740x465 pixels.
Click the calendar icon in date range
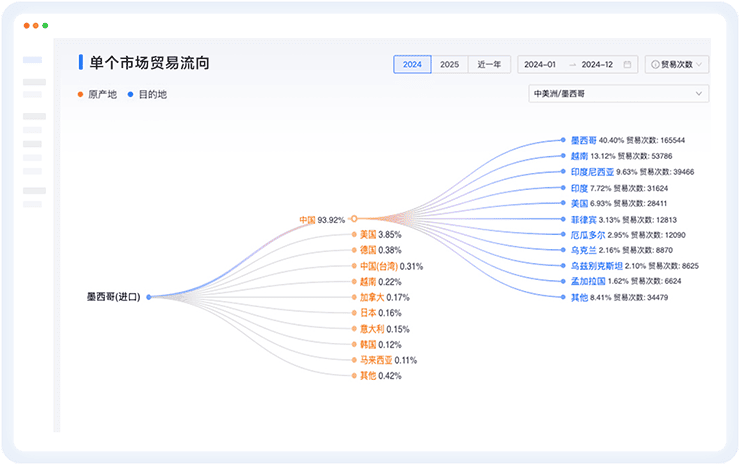click(x=627, y=64)
